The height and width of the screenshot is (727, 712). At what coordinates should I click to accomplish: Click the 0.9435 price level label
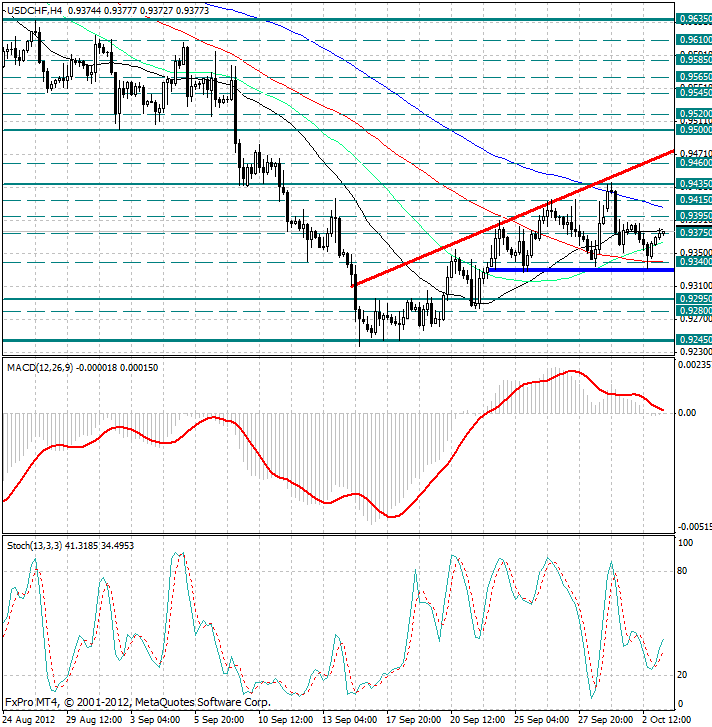tap(694, 184)
